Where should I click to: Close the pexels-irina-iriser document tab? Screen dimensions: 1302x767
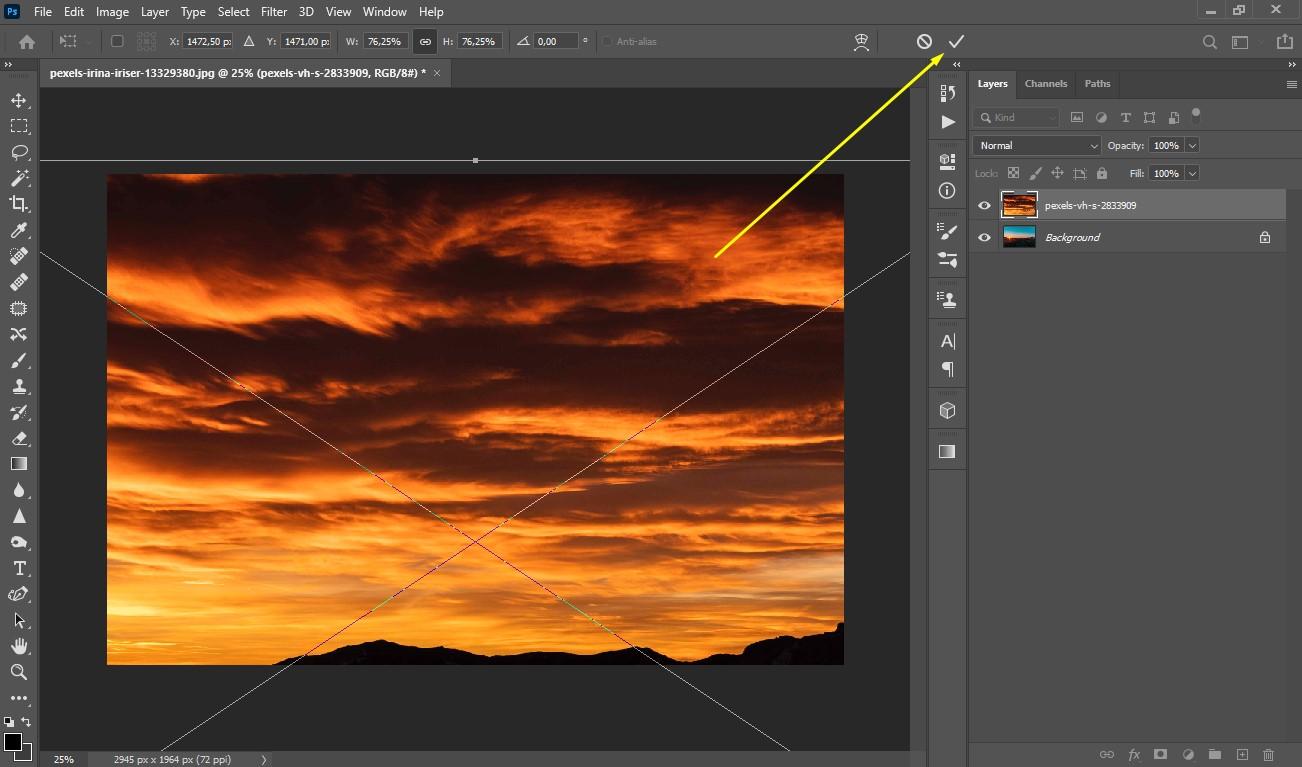click(x=437, y=73)
